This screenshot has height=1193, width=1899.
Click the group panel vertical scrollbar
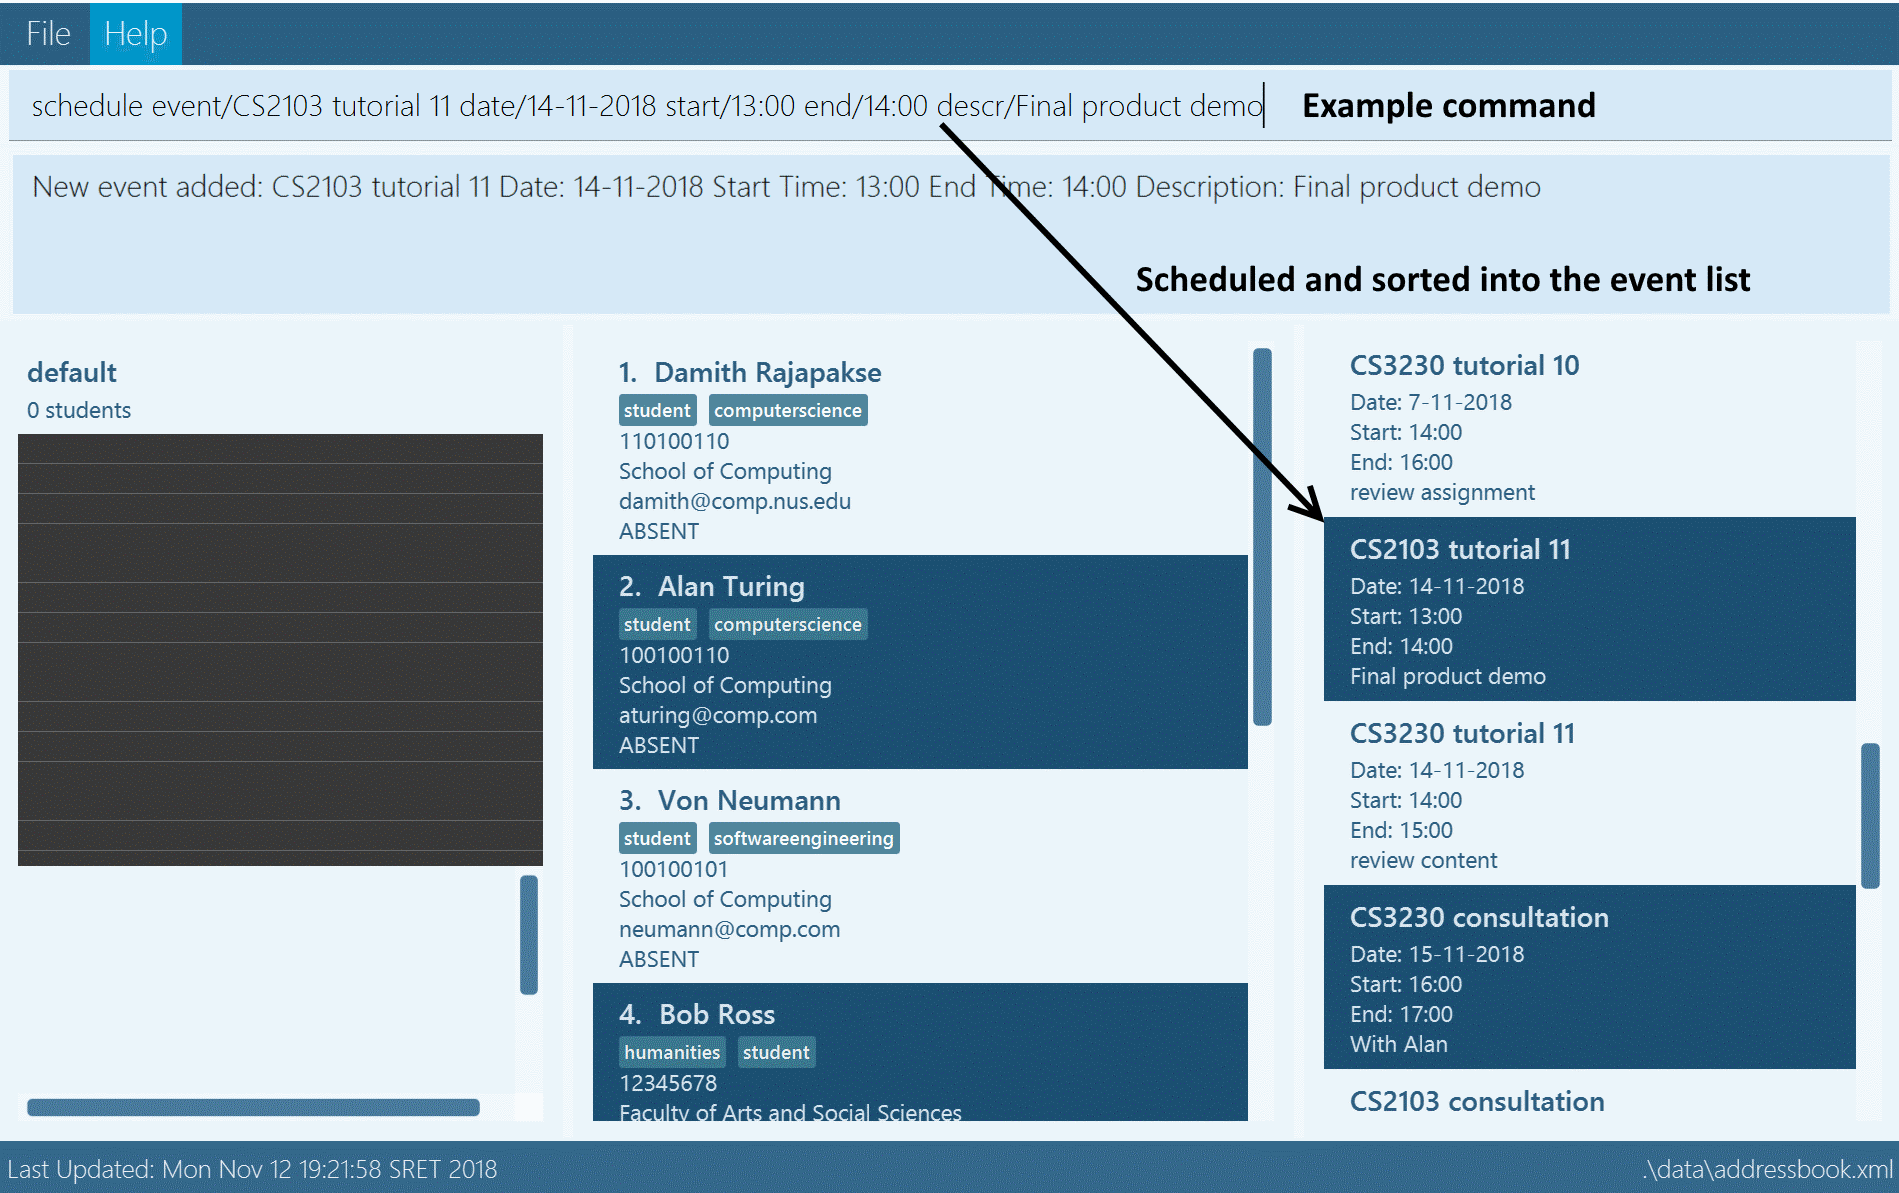tap(529, 935)
